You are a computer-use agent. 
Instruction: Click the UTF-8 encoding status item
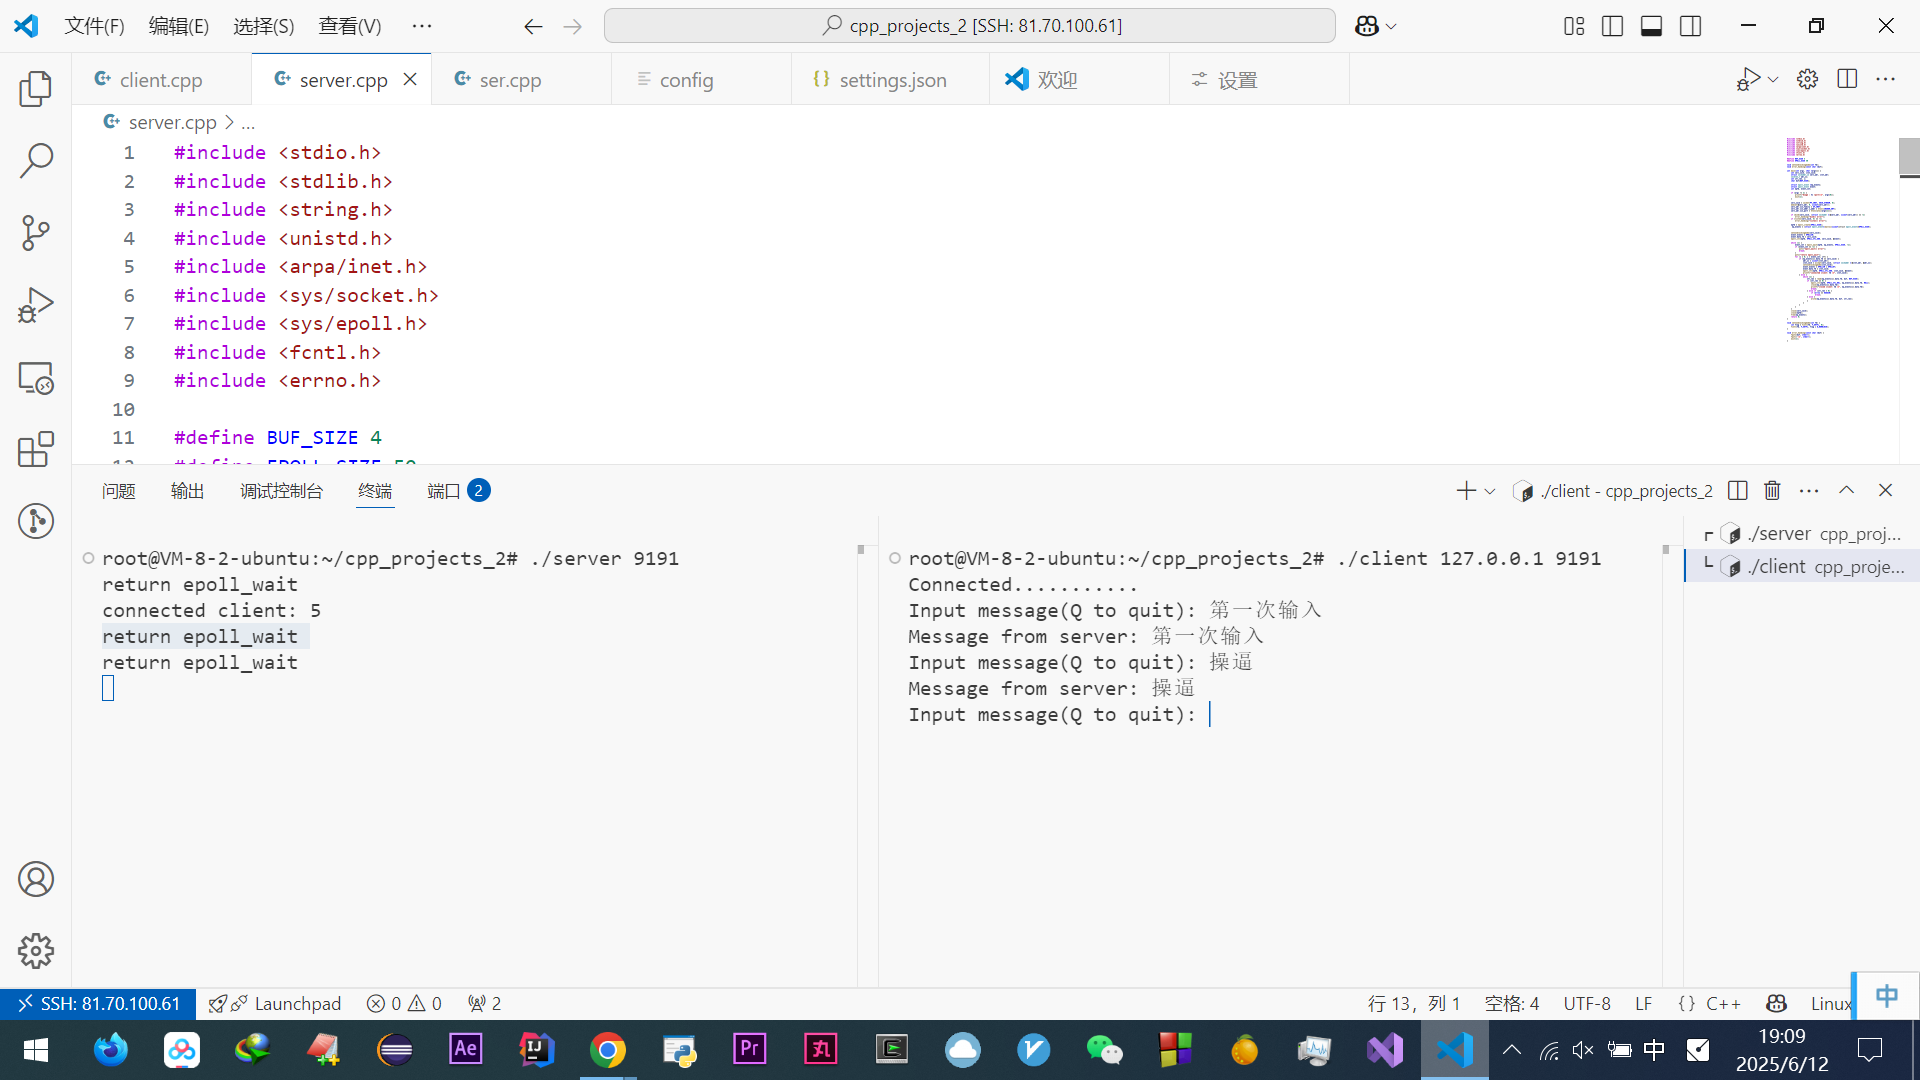[x=1586, y=1003]
